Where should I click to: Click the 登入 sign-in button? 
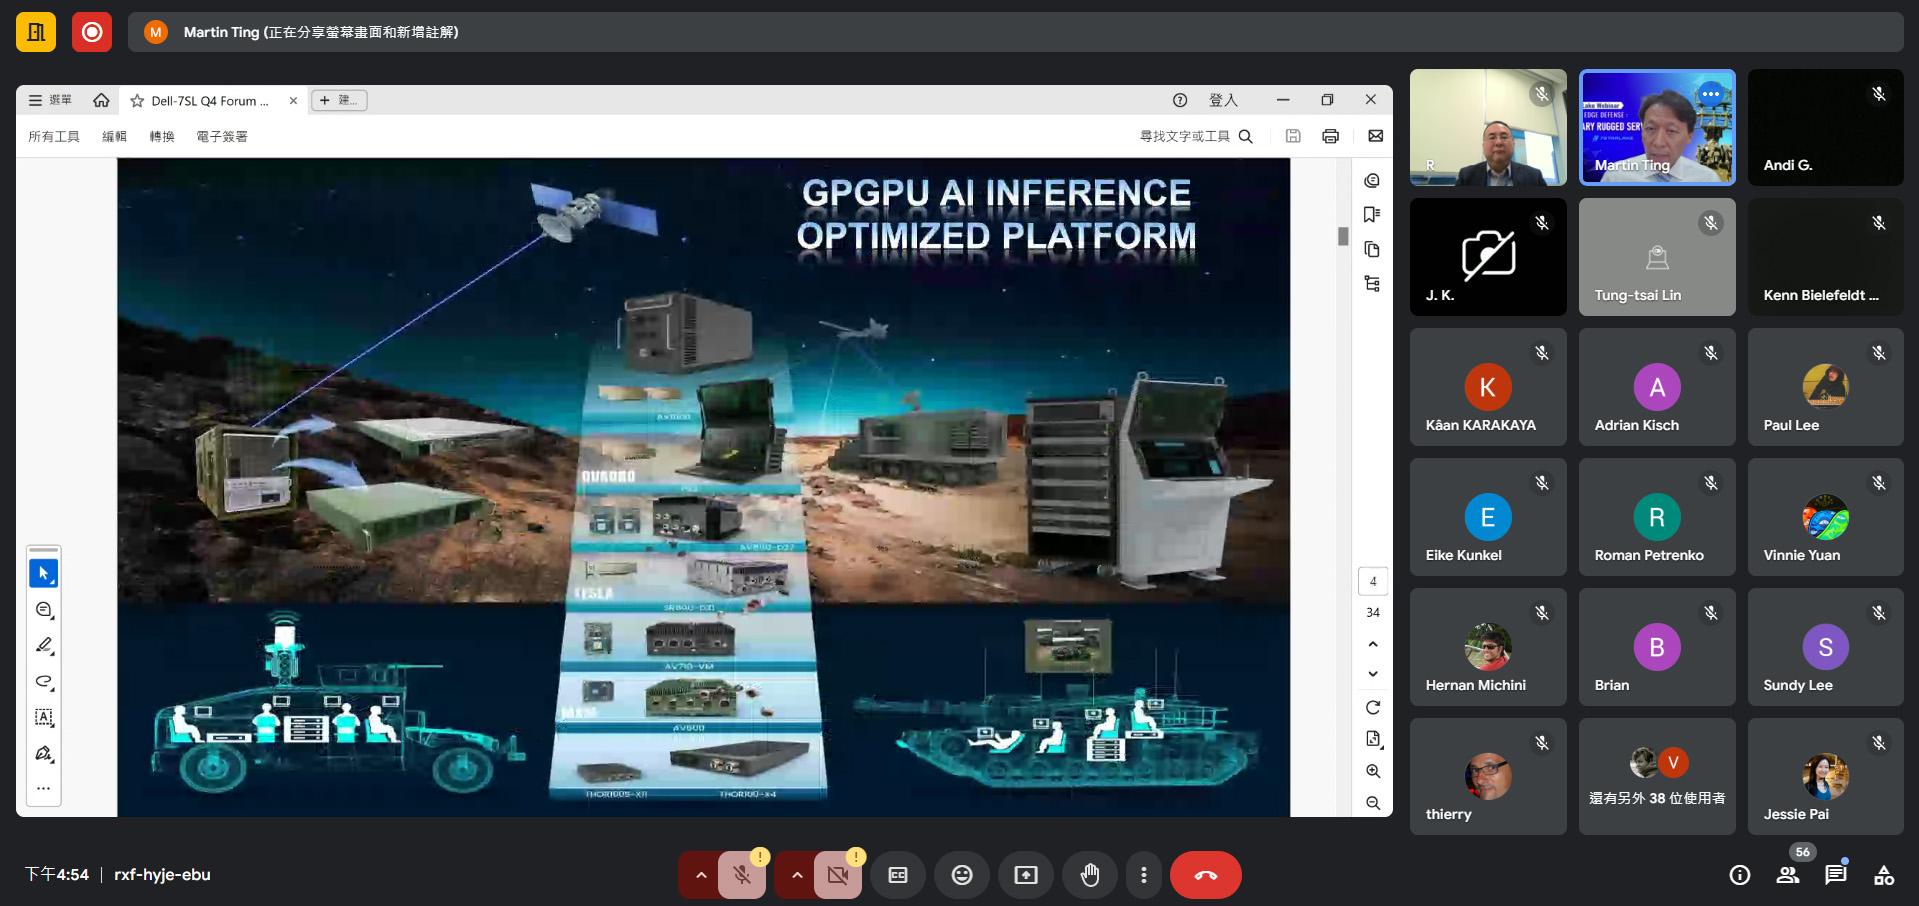pyautogui.click(x=1223, y=100)
